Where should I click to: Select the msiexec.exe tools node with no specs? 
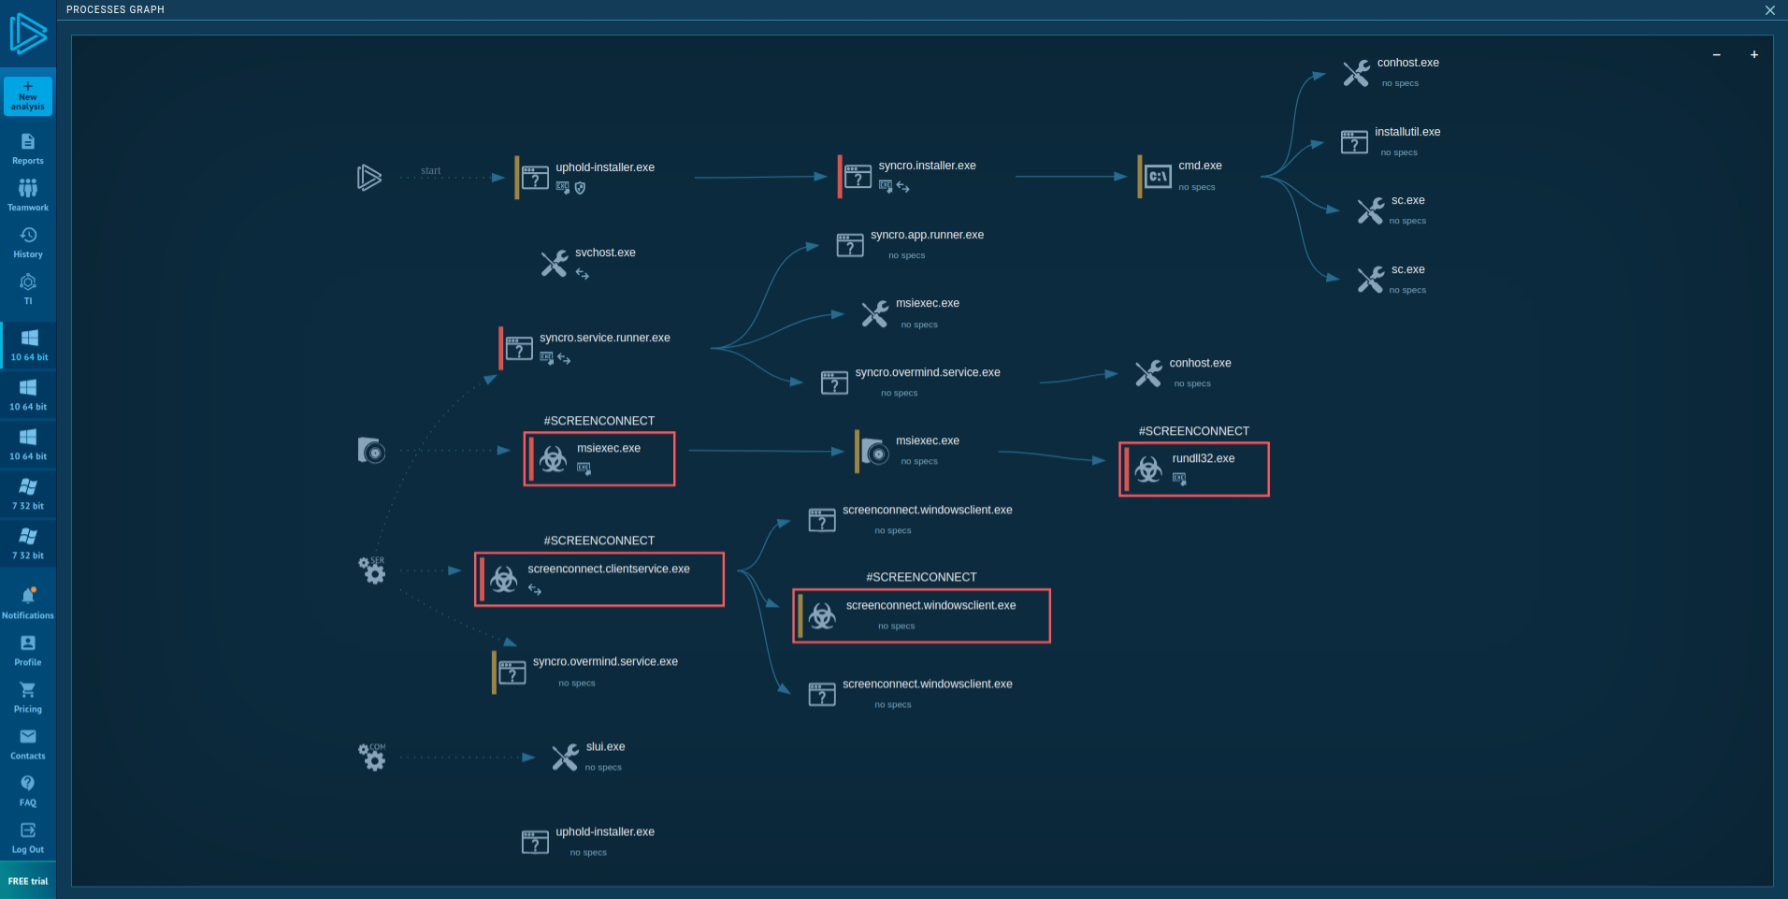click(x=911, y=314)
